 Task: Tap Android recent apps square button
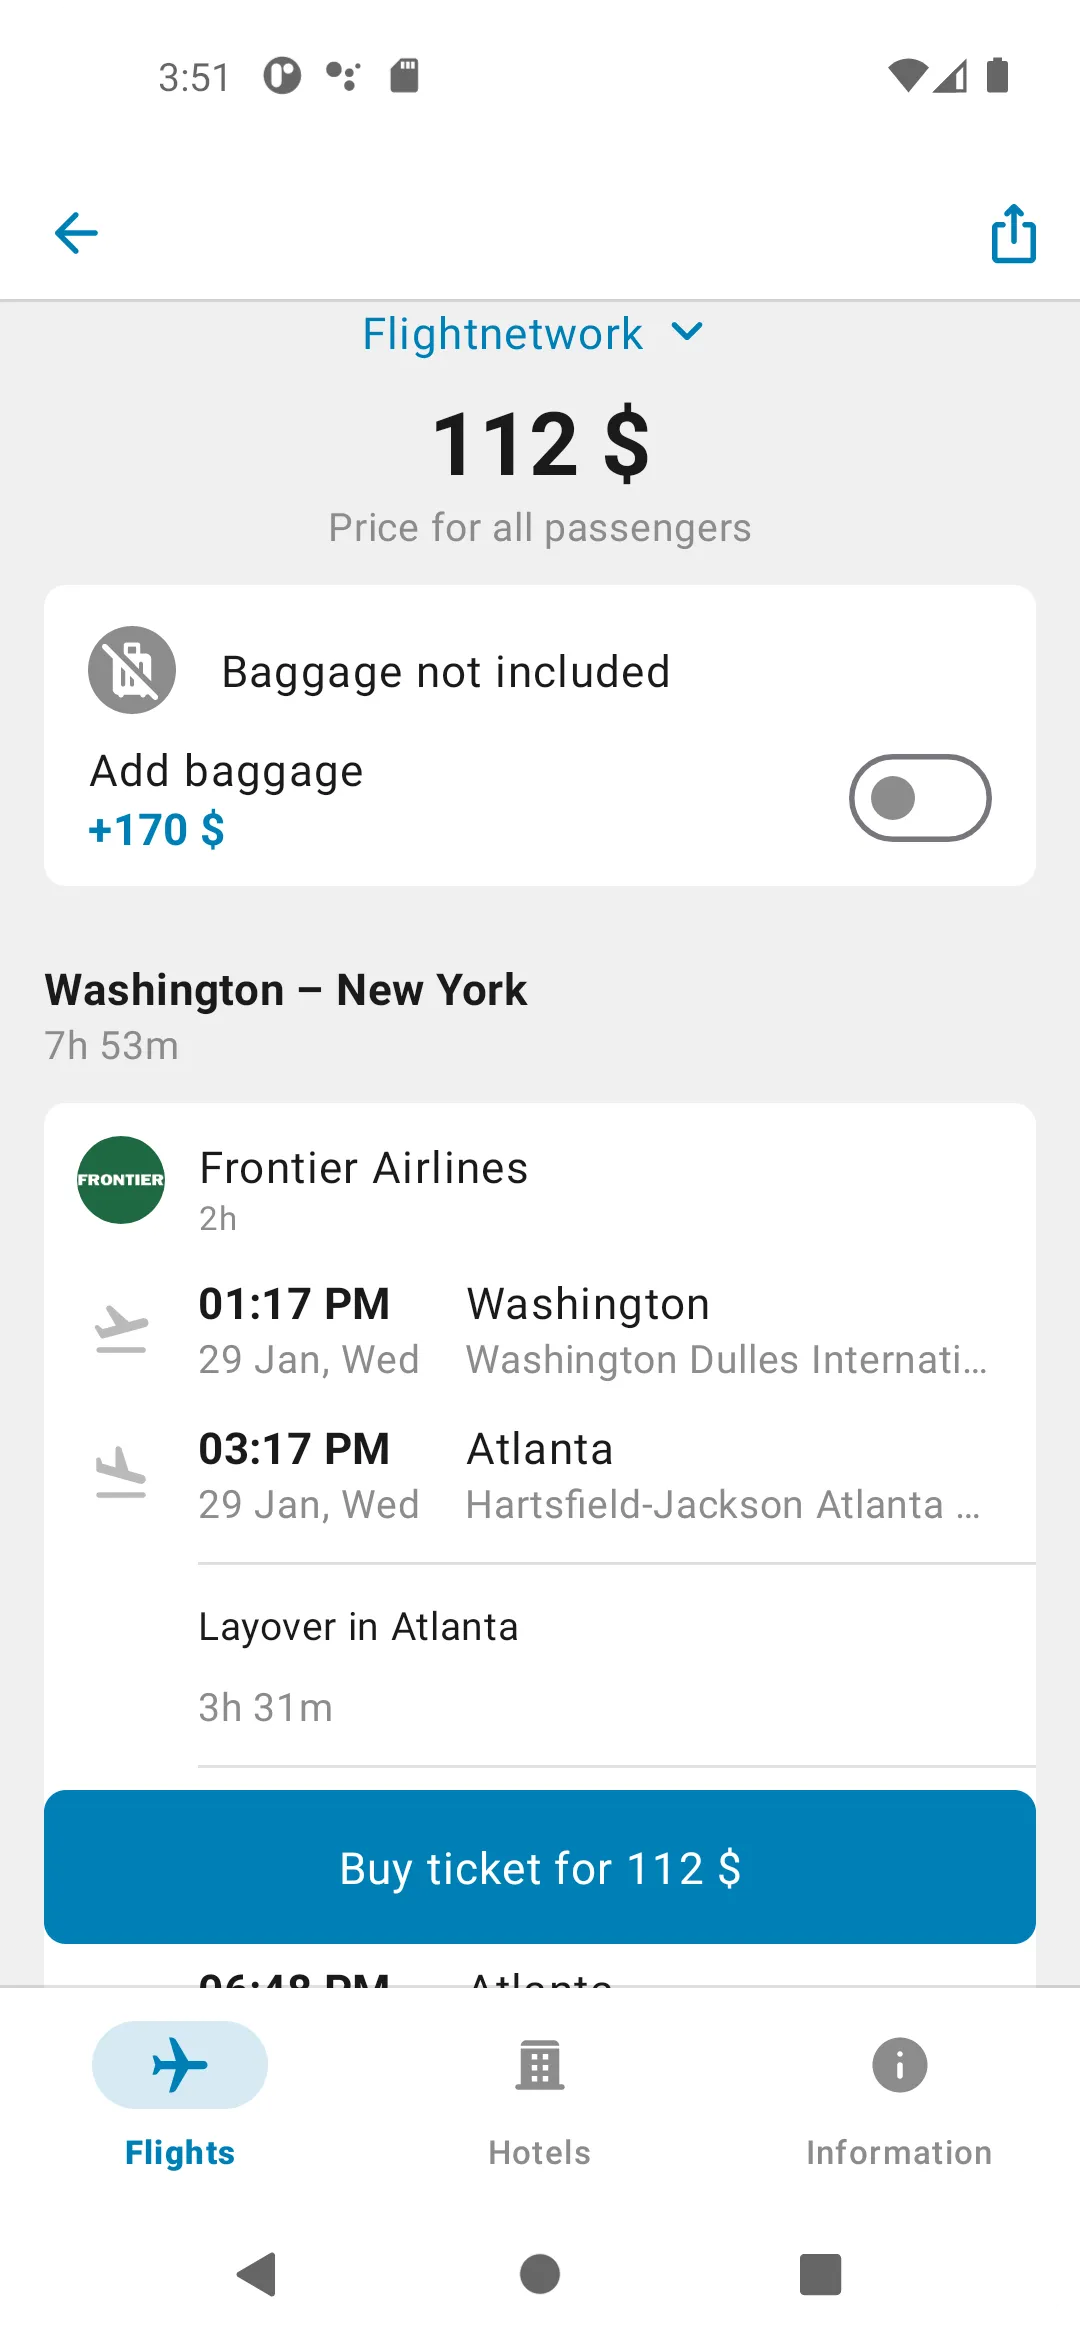coord(820,2275)
